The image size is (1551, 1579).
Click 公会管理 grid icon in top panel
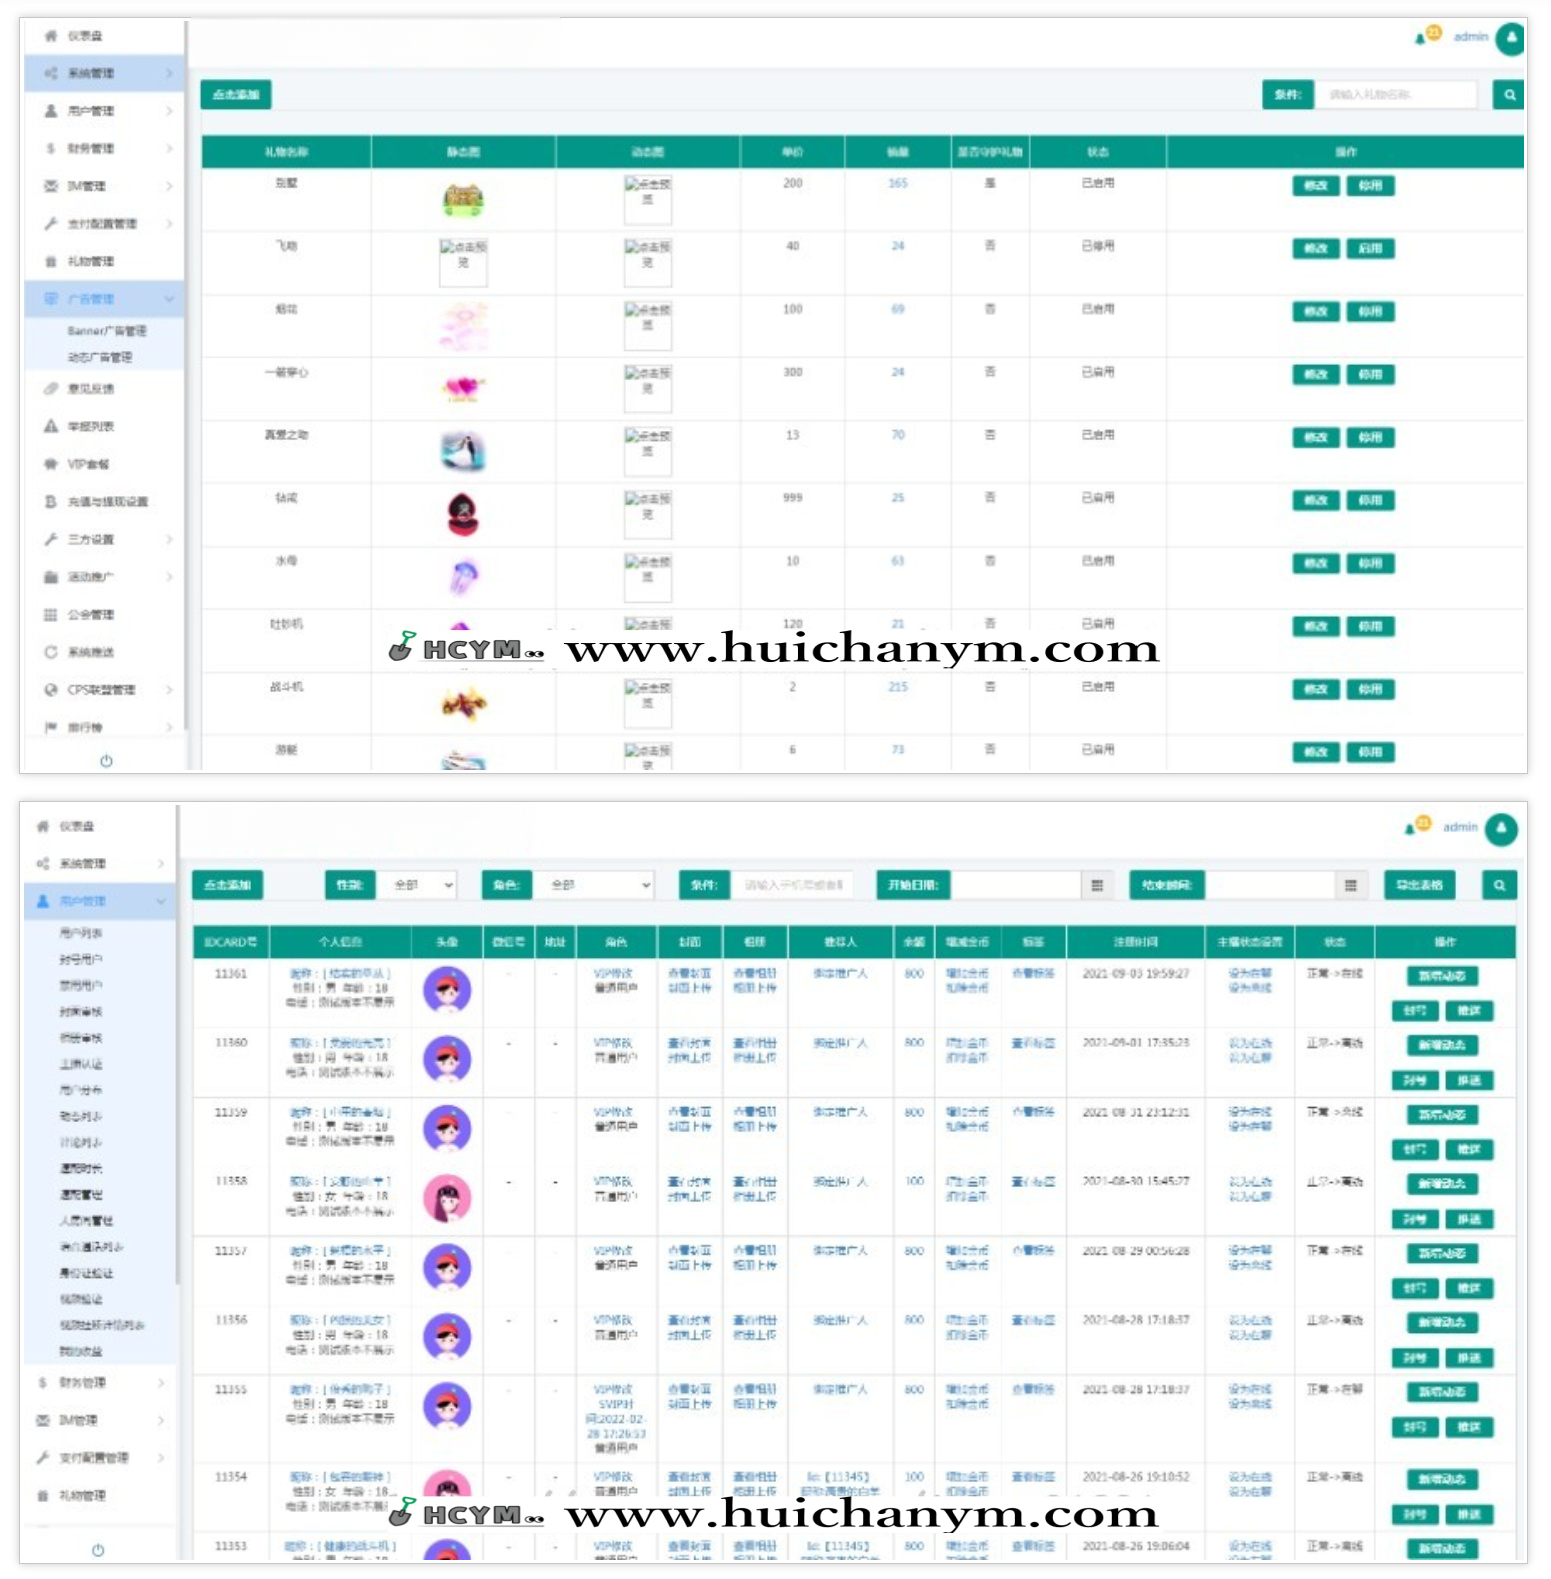pyautogui.click(x=51, y=615)
